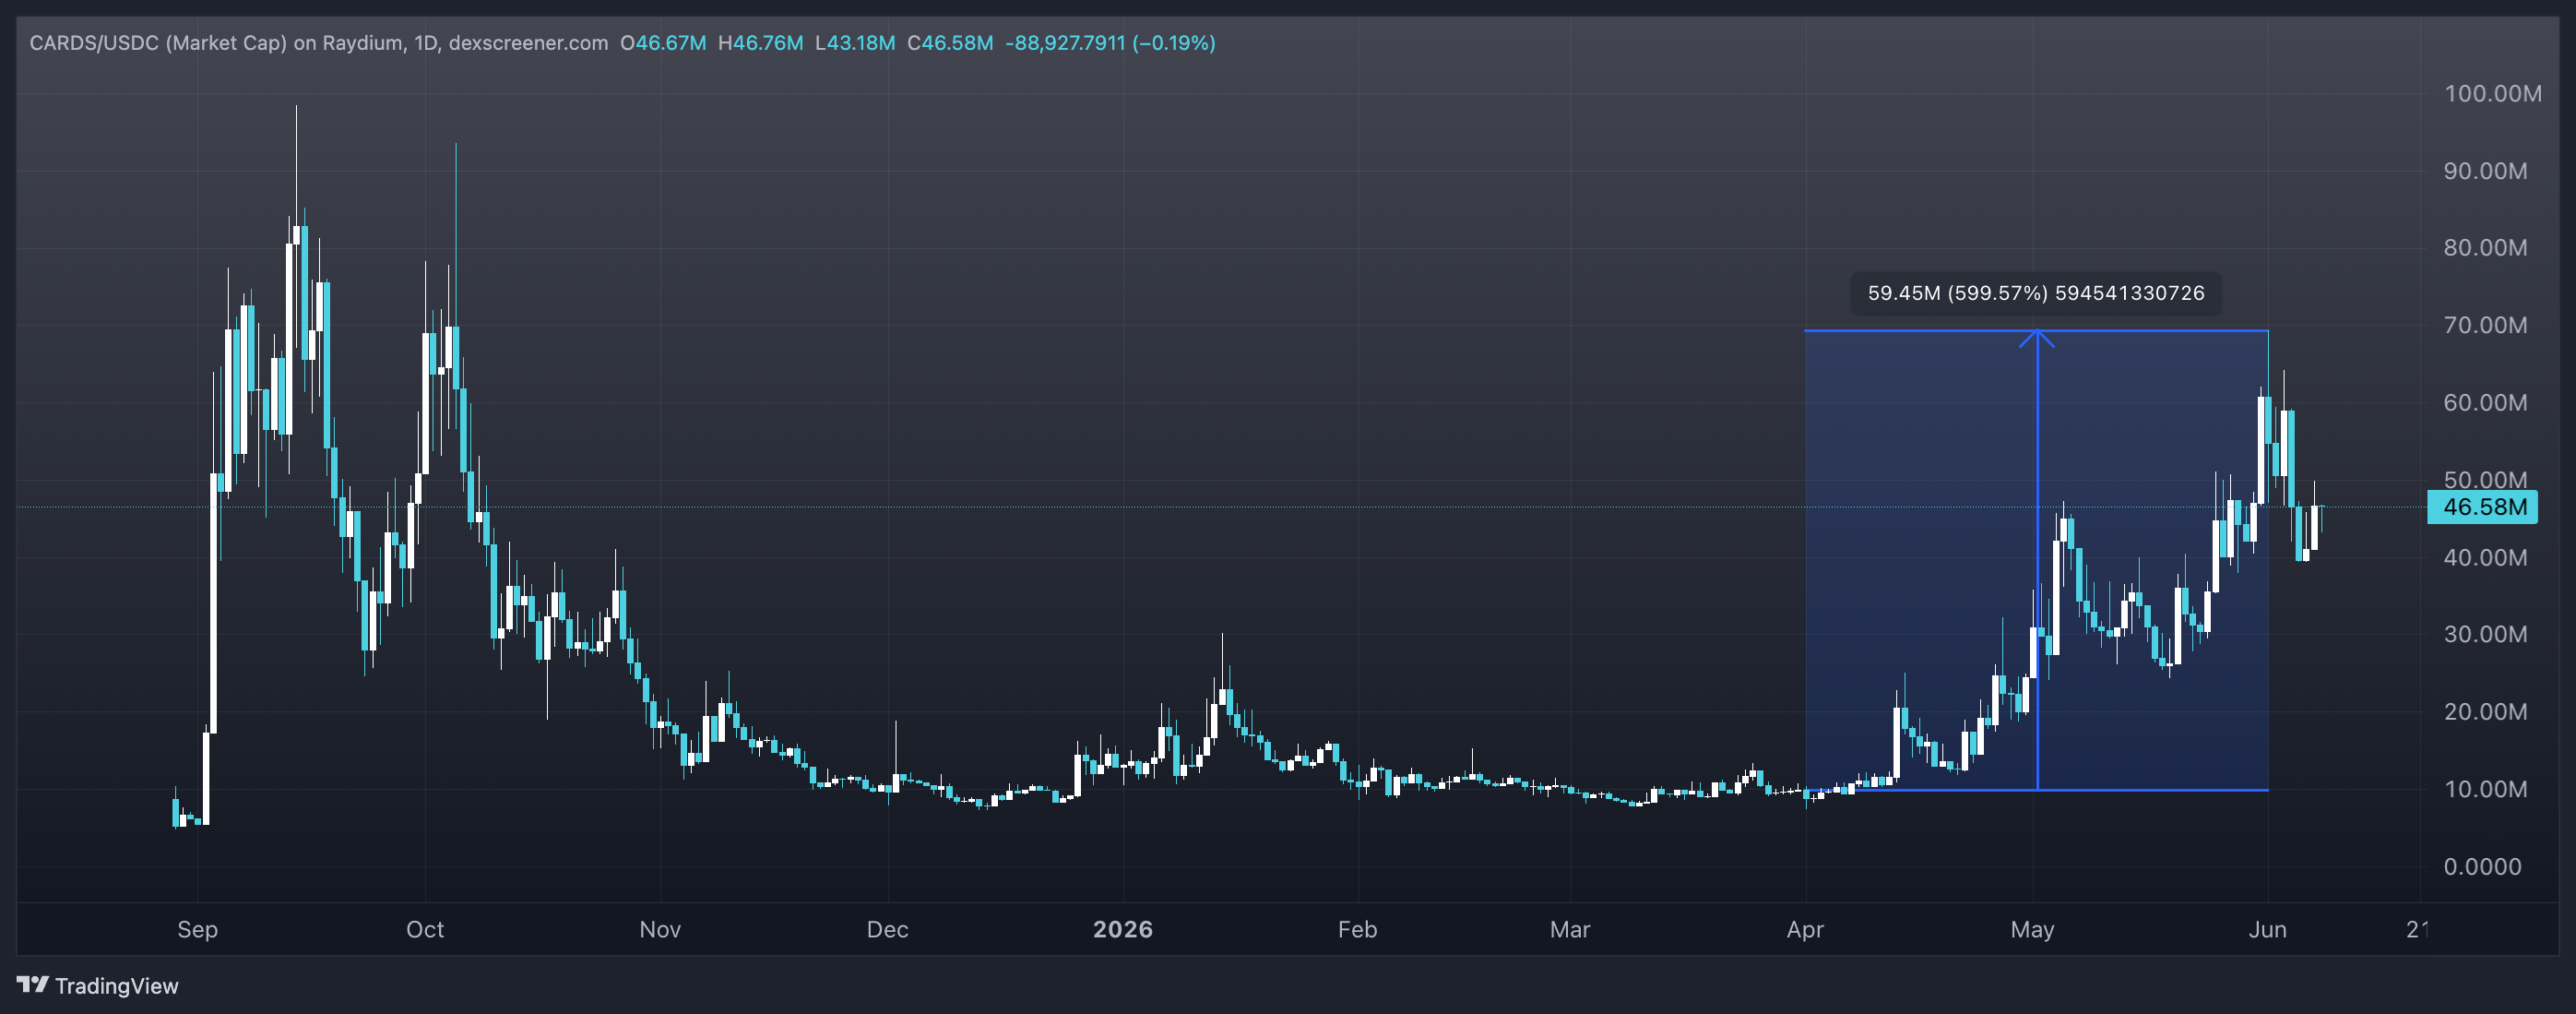Click the Oct time axis label
The height and width of the screenshot is (1014, 2576).
point(425,930)
